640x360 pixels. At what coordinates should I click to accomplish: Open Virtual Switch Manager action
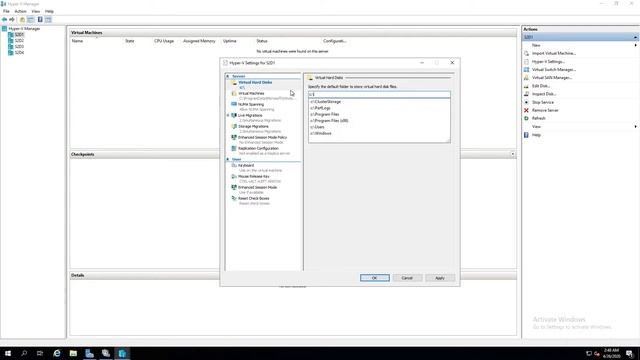pos(553,70)
